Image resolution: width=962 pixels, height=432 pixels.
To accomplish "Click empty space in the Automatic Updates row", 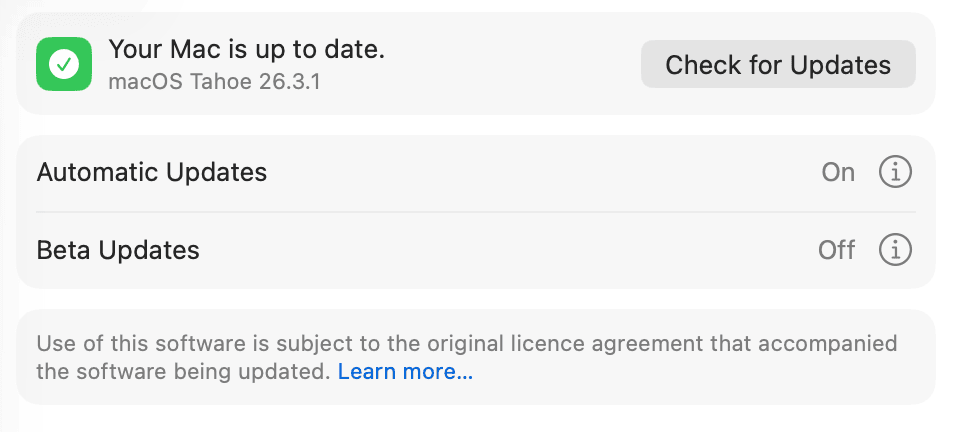I will [540, 172].
